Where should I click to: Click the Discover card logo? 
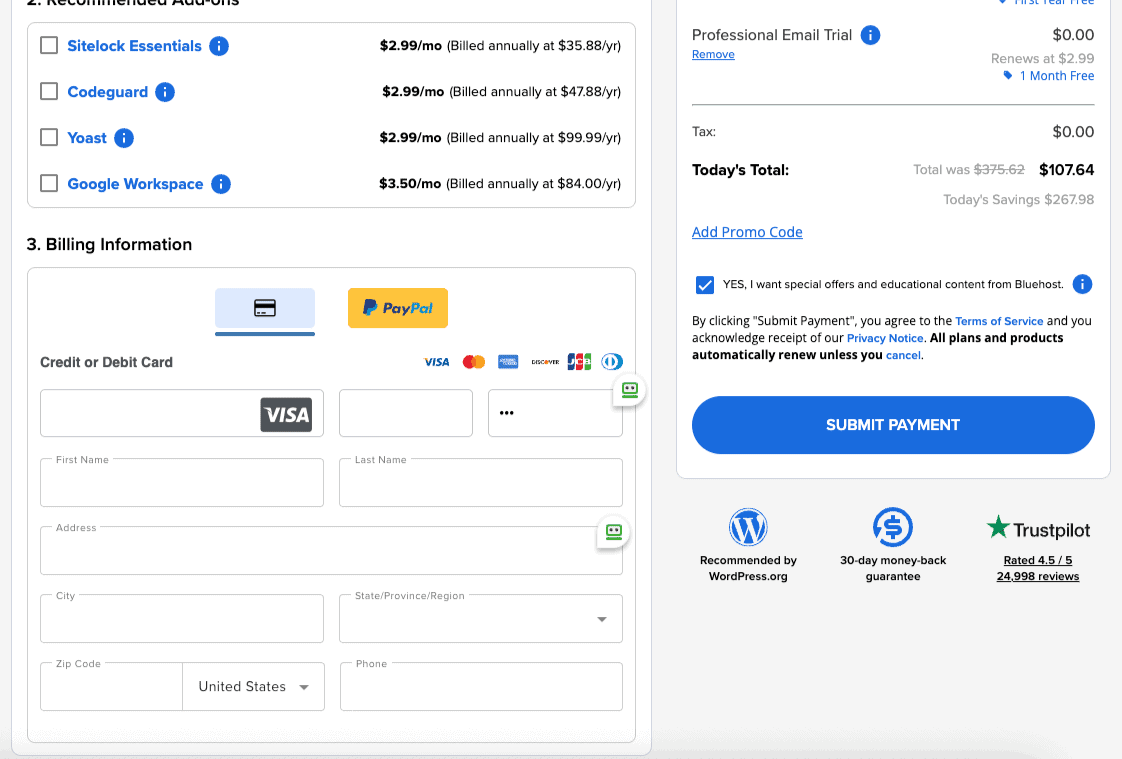pyautogui.click(x=545, y=362)
